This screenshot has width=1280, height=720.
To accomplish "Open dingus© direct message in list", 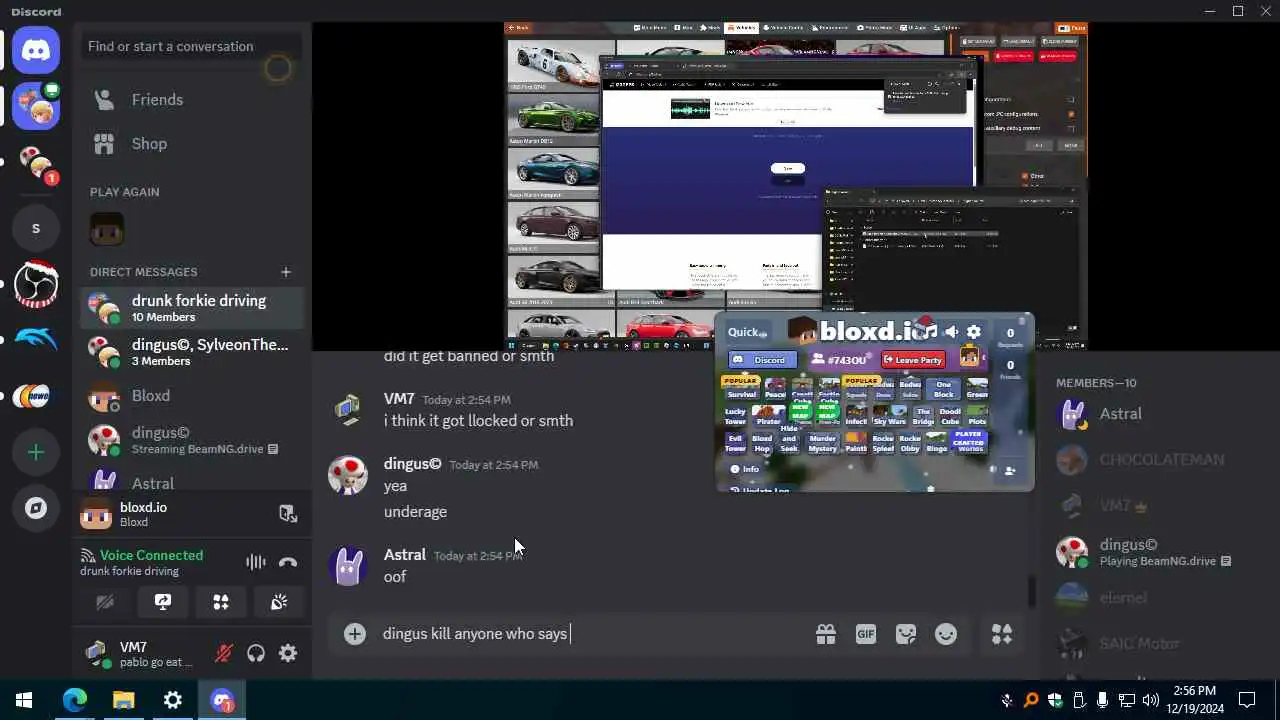I will click(192, 440).
